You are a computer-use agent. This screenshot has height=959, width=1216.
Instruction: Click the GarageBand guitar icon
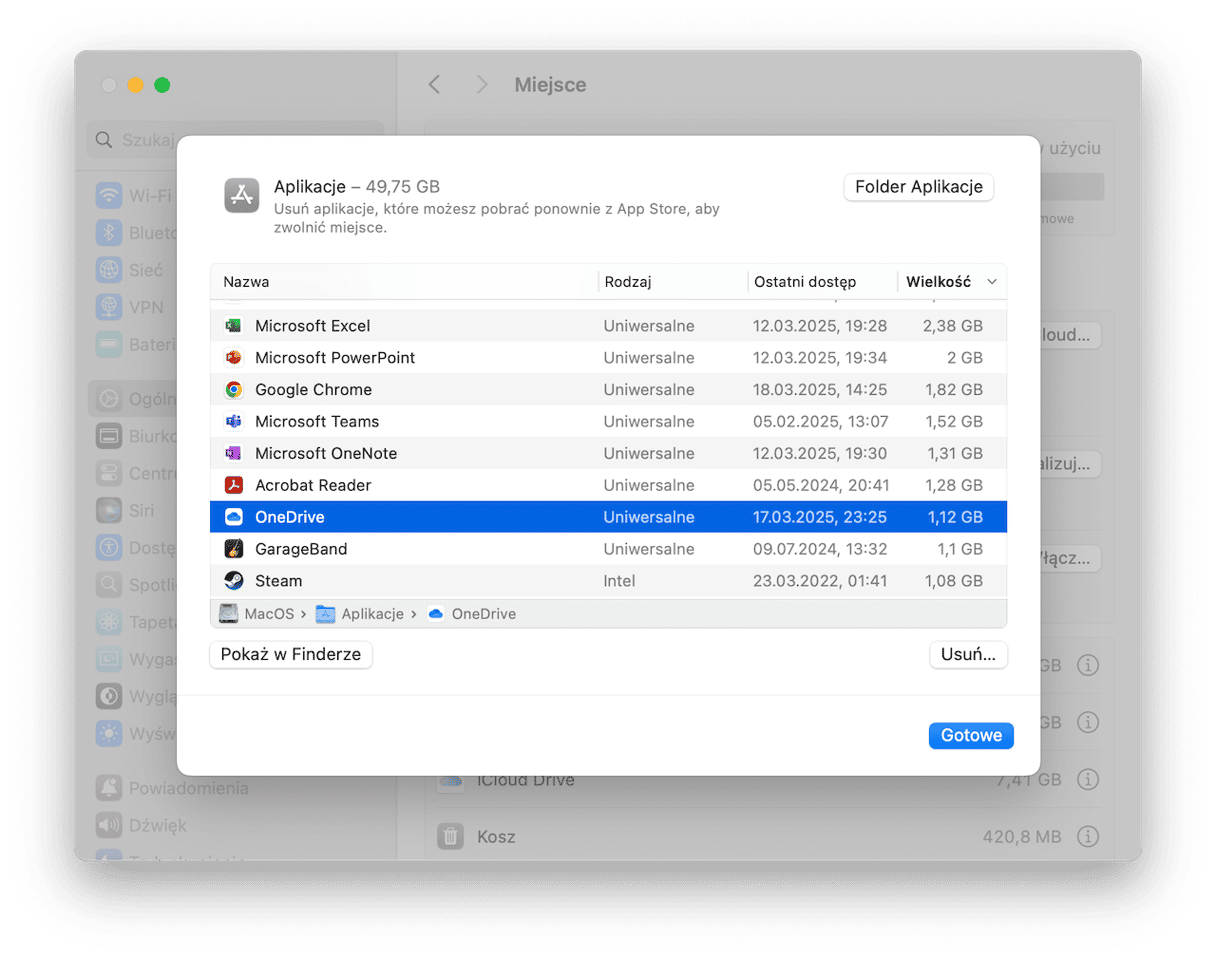pyautogui.click(x=233, y=549)
